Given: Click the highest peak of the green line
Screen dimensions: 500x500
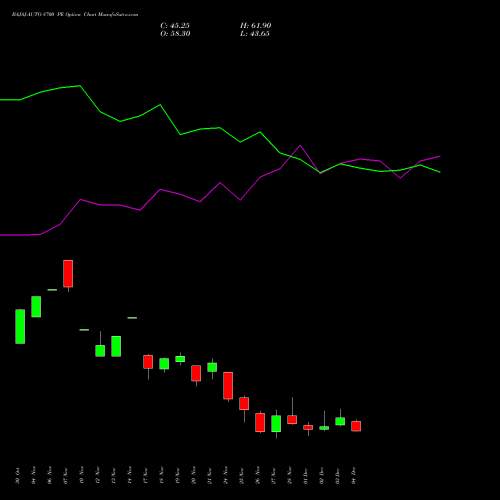Looking at the screenshot, I should (x=80, y=86).
